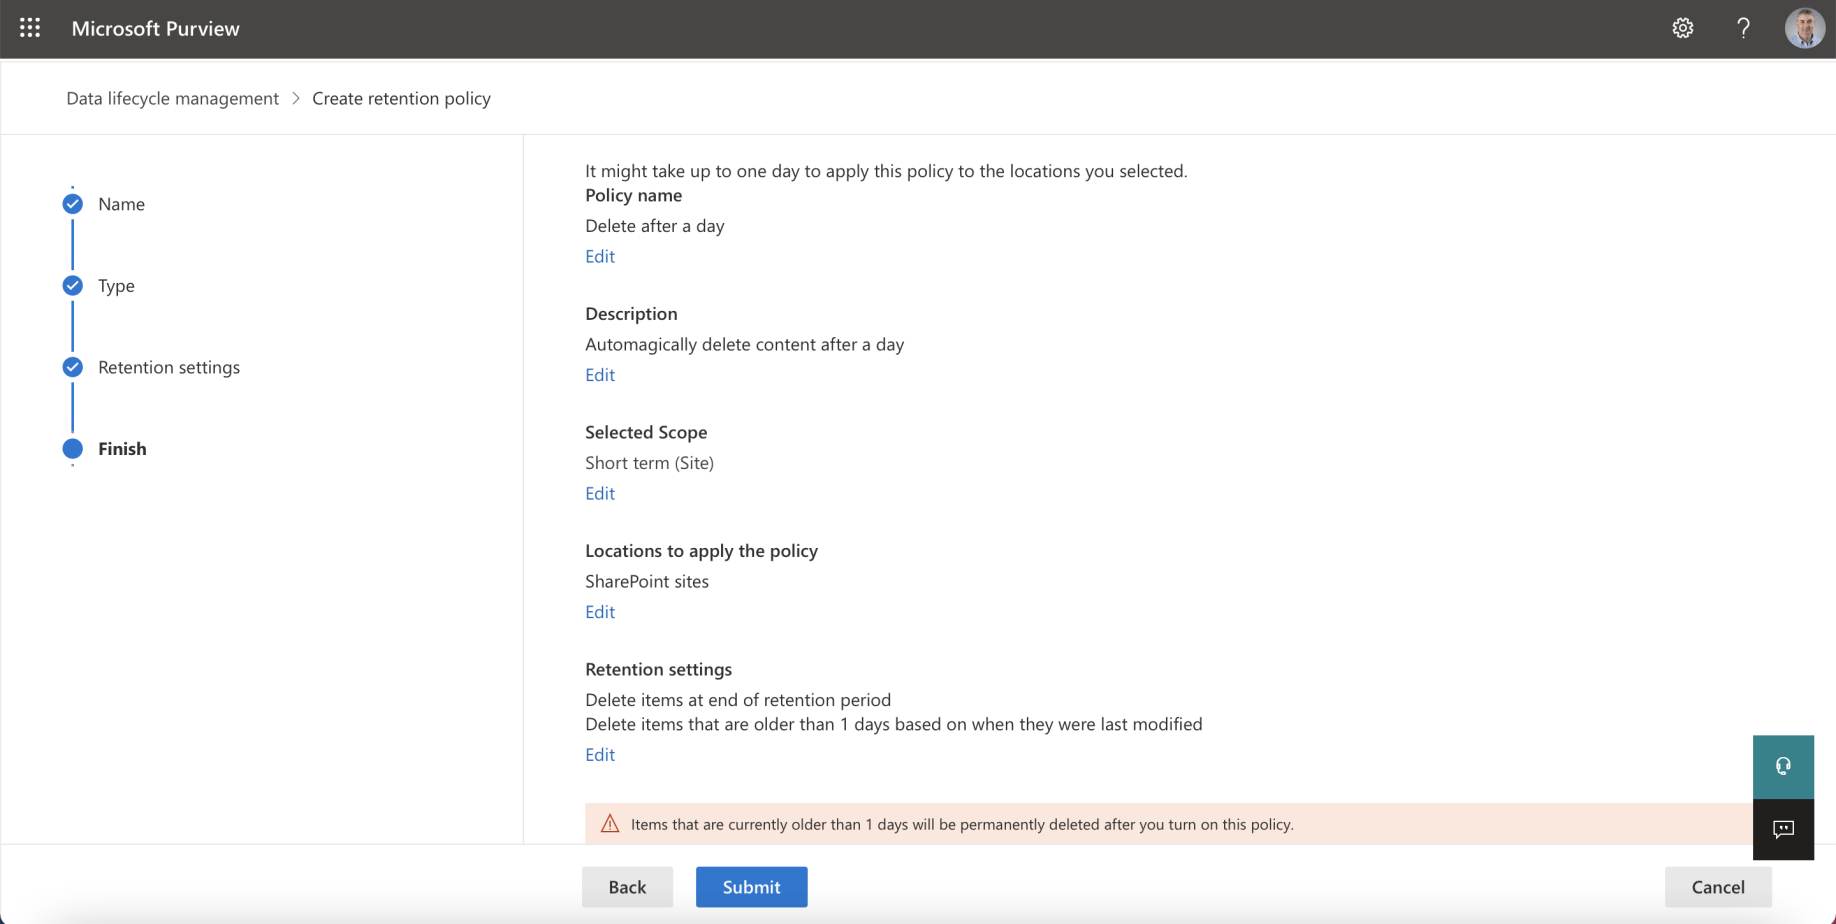Open the Settings gear icon

(x=1682, y=28)
